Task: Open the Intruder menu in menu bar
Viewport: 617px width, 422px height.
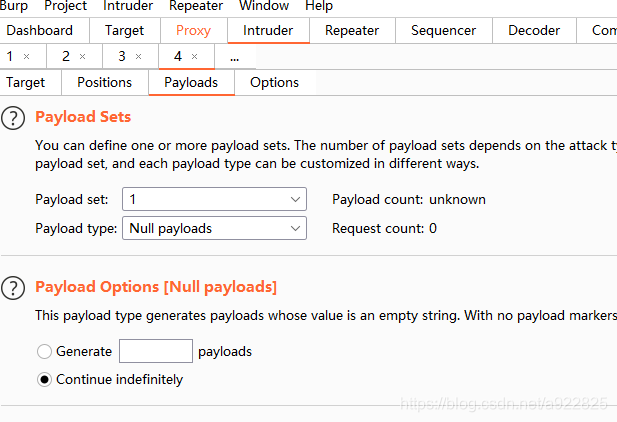Action: (127, 6)
